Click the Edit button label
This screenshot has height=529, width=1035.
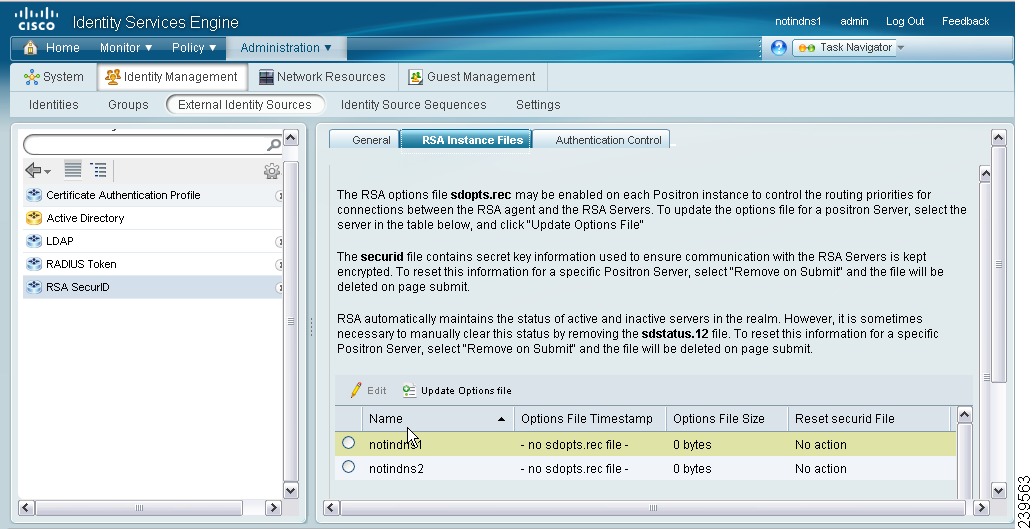pyautogui.click(x=377, y=390)
